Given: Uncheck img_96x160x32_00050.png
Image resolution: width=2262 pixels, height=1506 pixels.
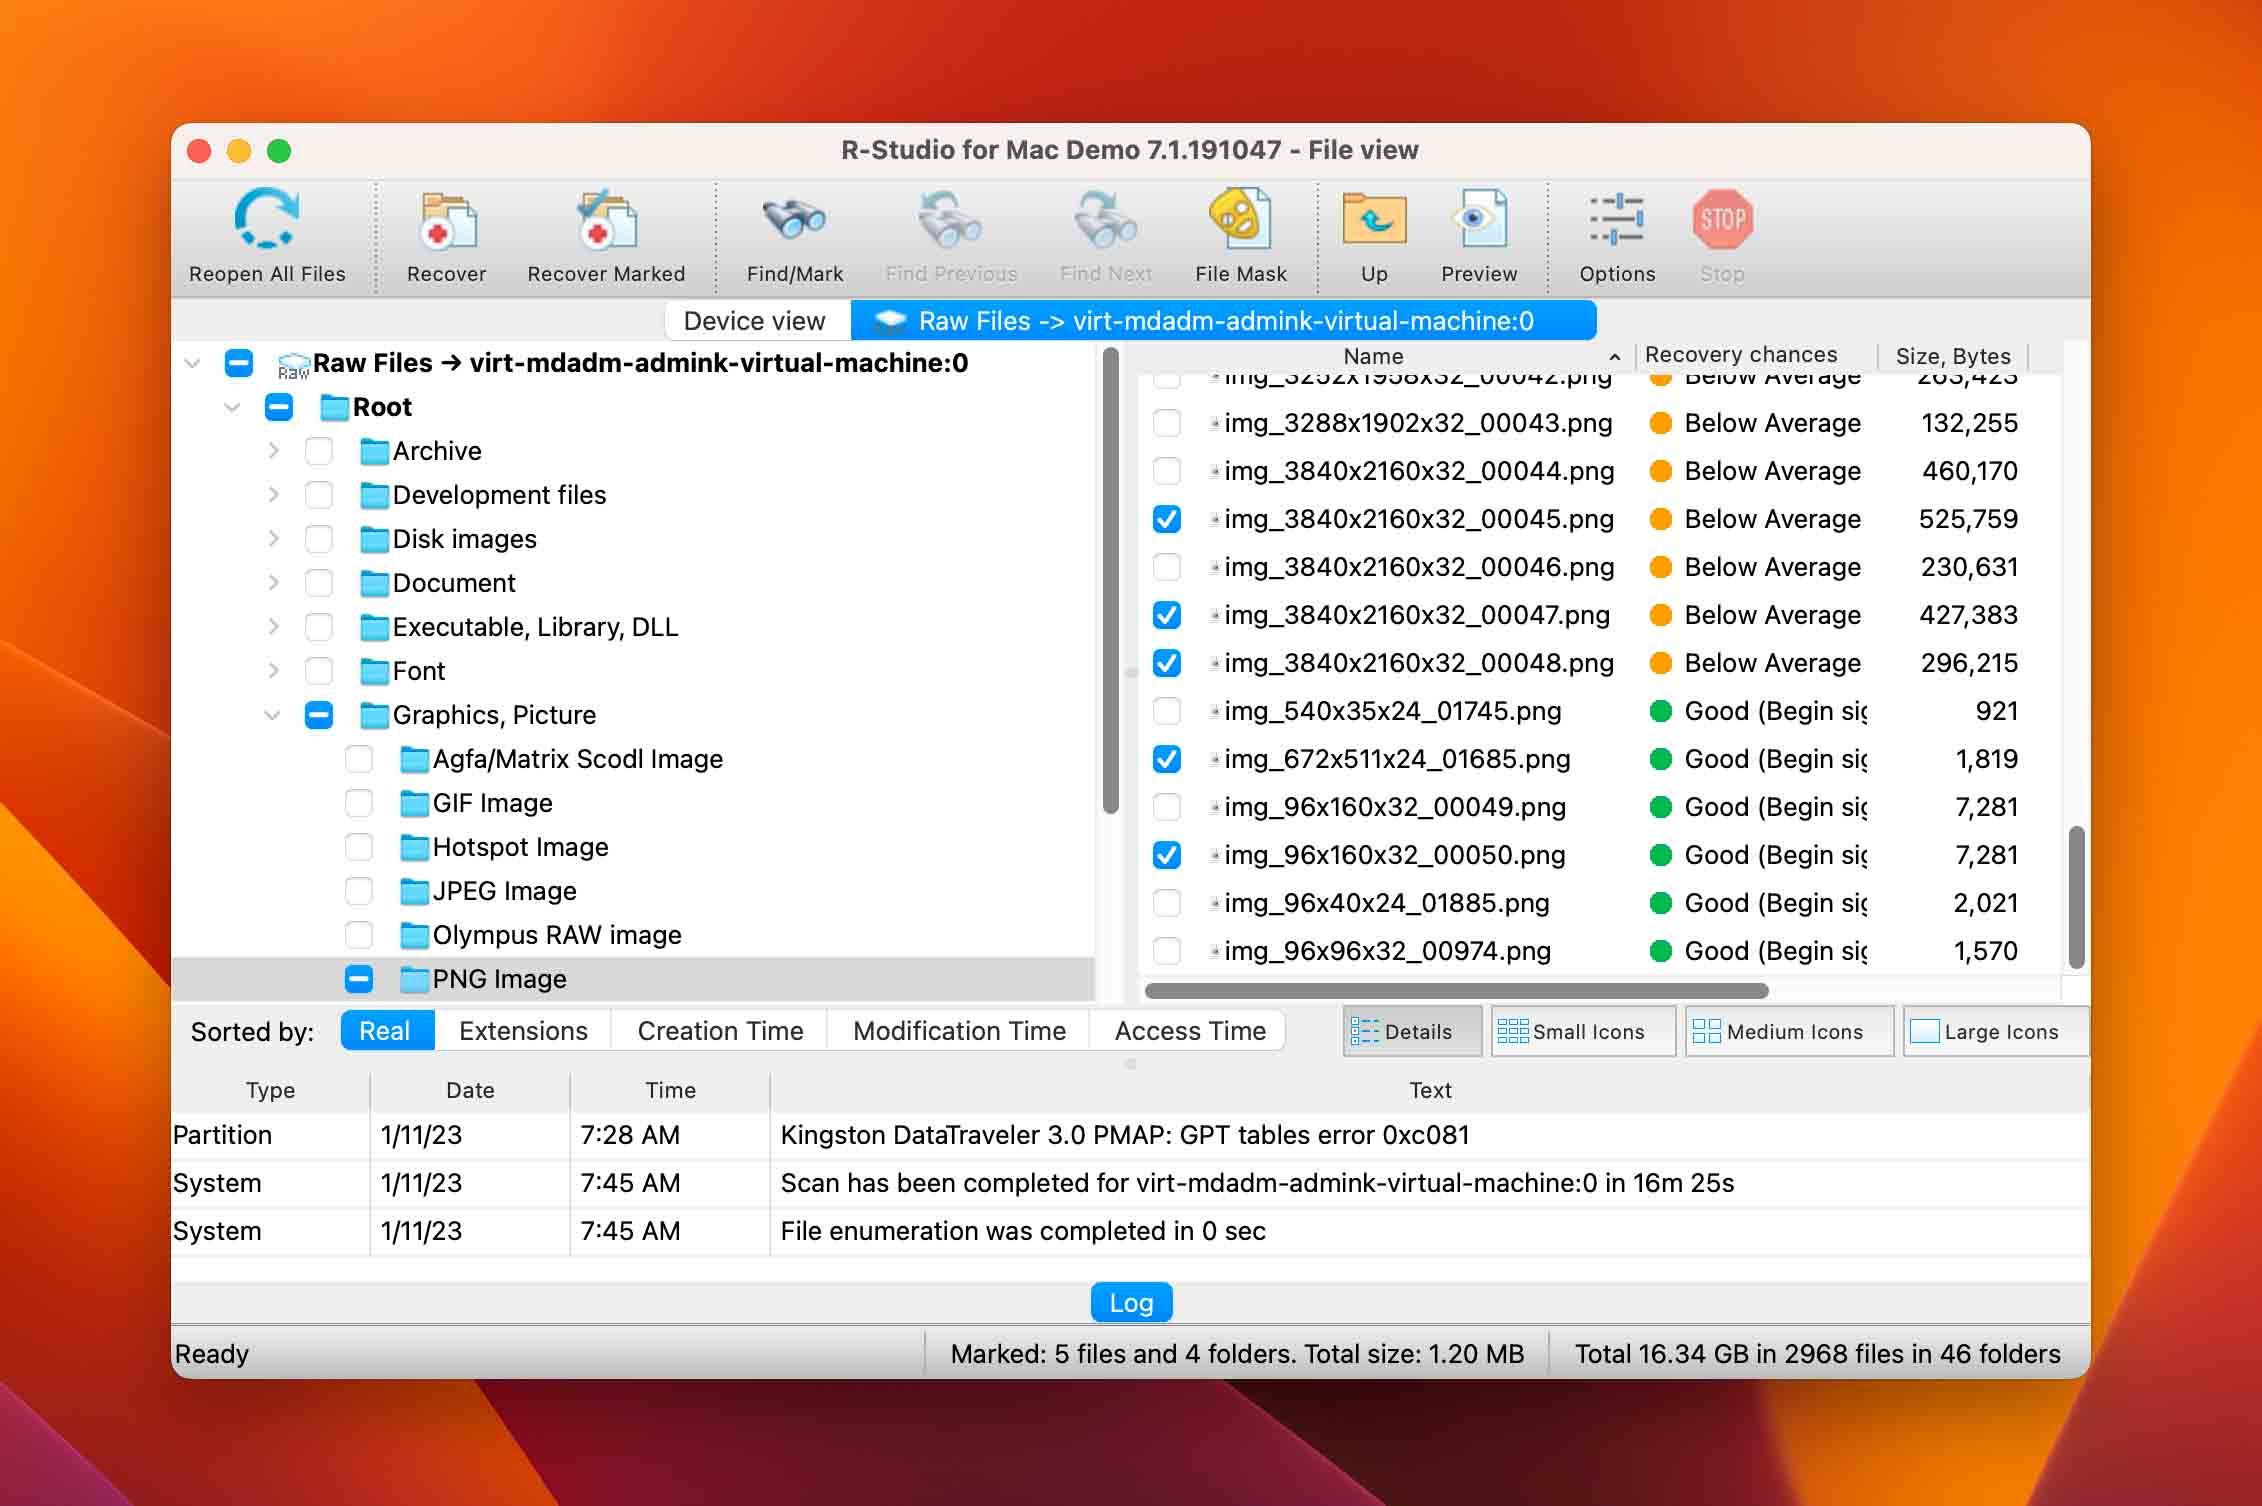Looking at the screenshot, I should click(x=1167, y=855).
